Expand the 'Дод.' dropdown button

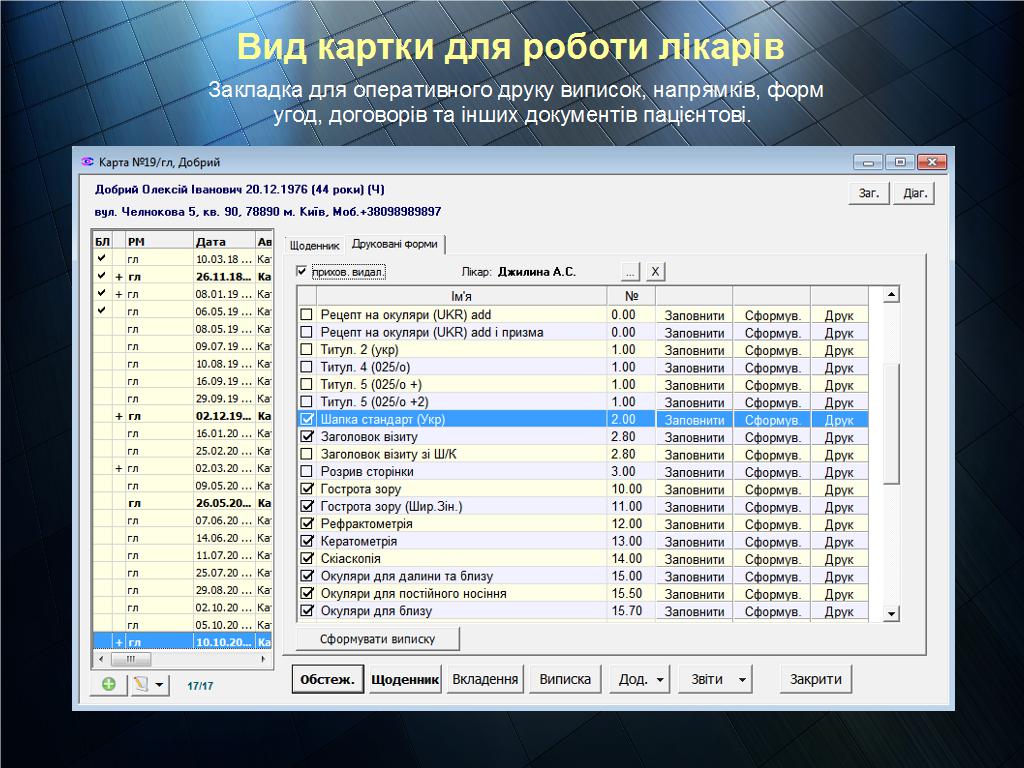(x=640, y=680)
